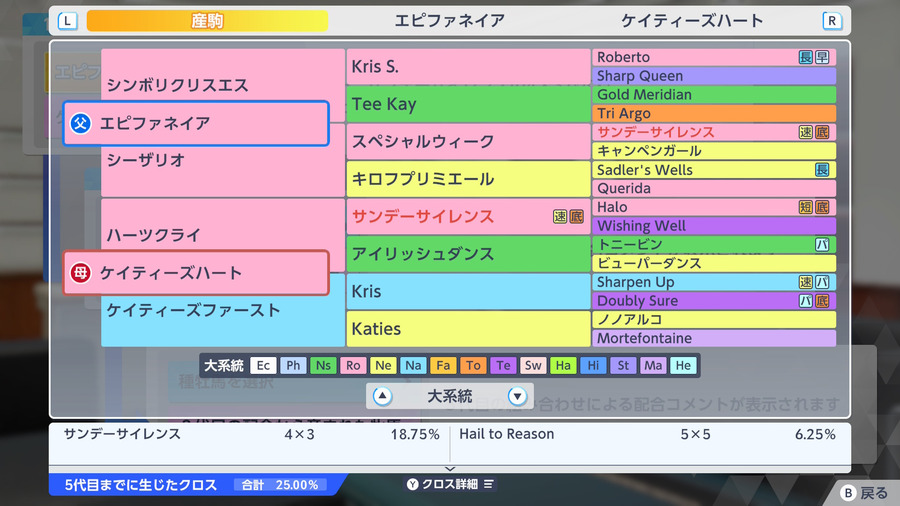900x506 pixels.
Task: Click the Ro lineage color swatch
Action: pyautogui.click(x=353, y=365)
